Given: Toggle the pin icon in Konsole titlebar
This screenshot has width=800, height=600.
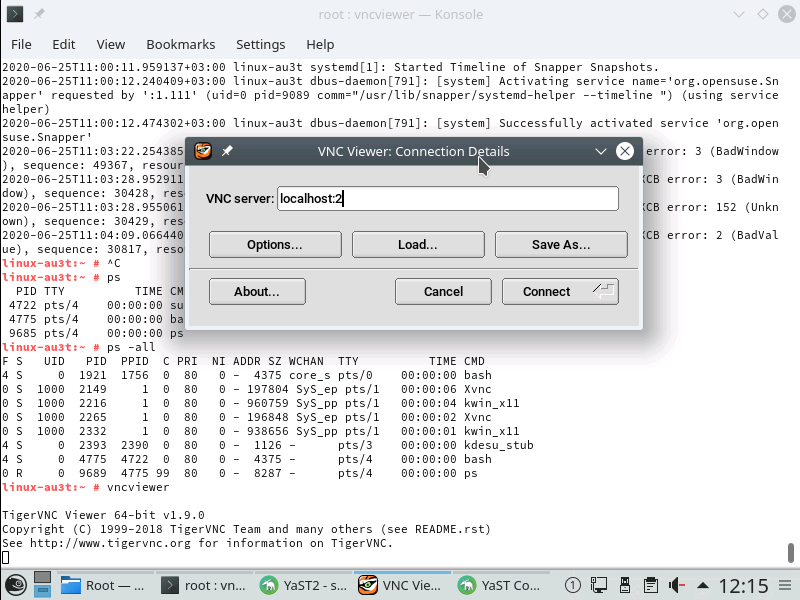Looking at the screenshot, I should click(39, 14).
